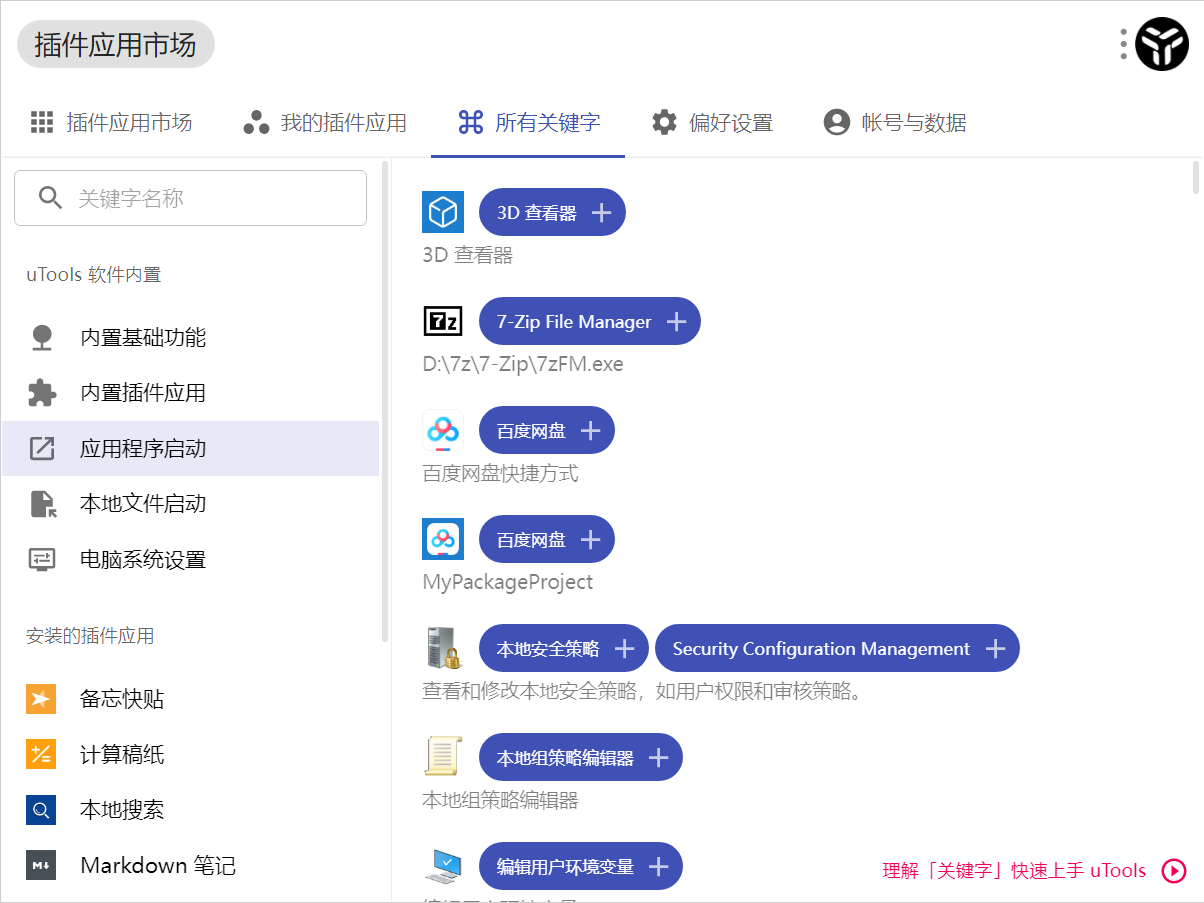Click the uTools logo in top corner

pos(1162,44)
